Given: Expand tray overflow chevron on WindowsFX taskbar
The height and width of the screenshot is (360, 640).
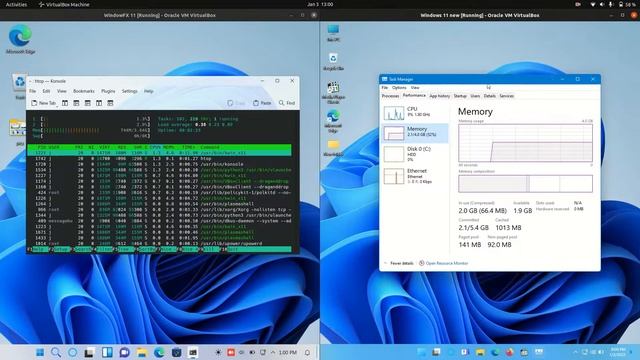Looking at the screenshot, I should click(273, 352).
